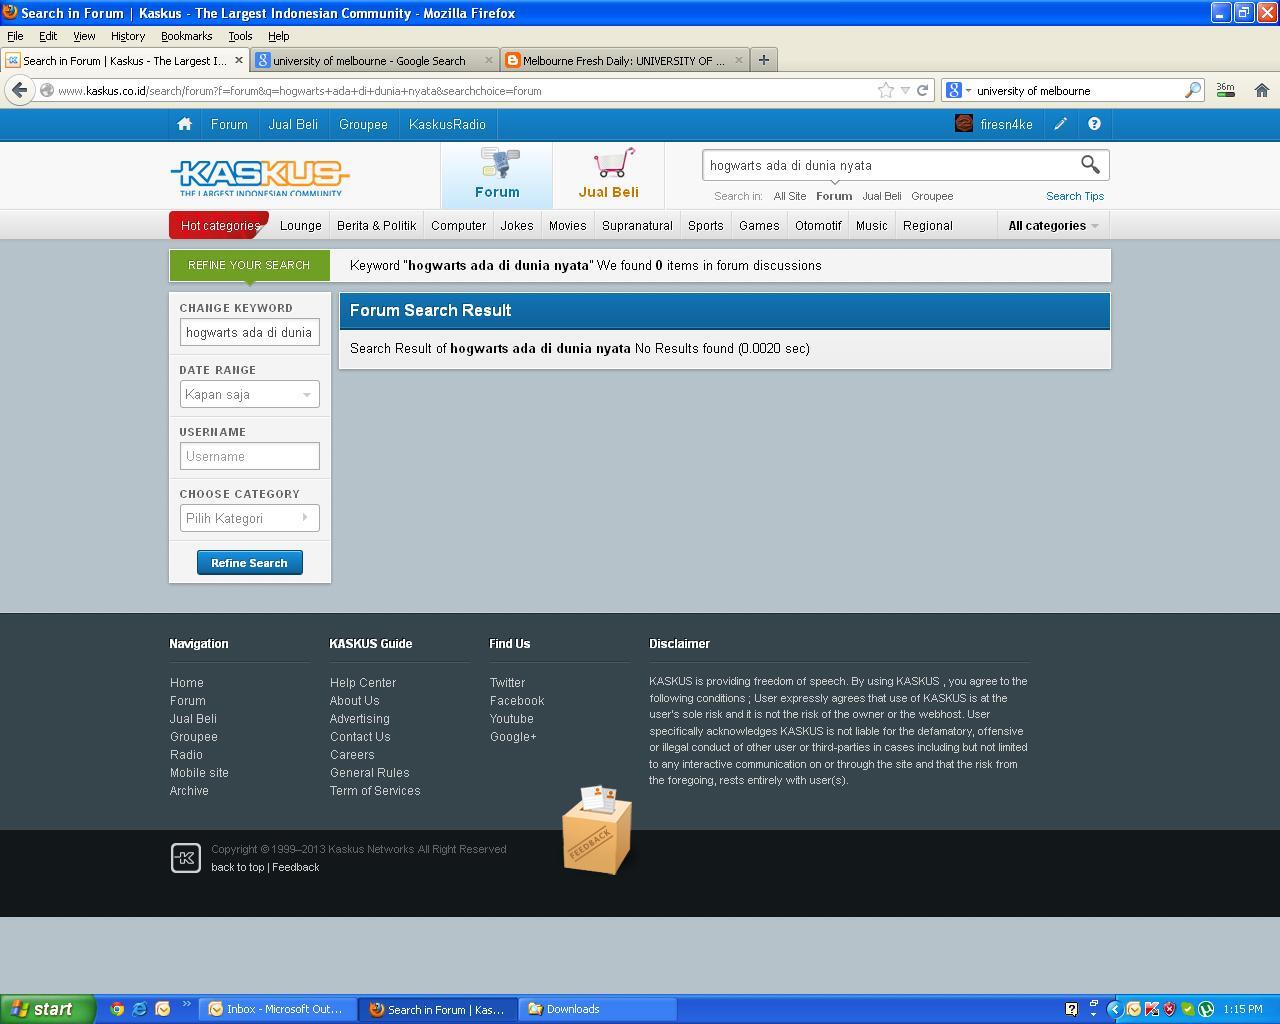Click the Mobile site footer link

[x=199, y=773]
